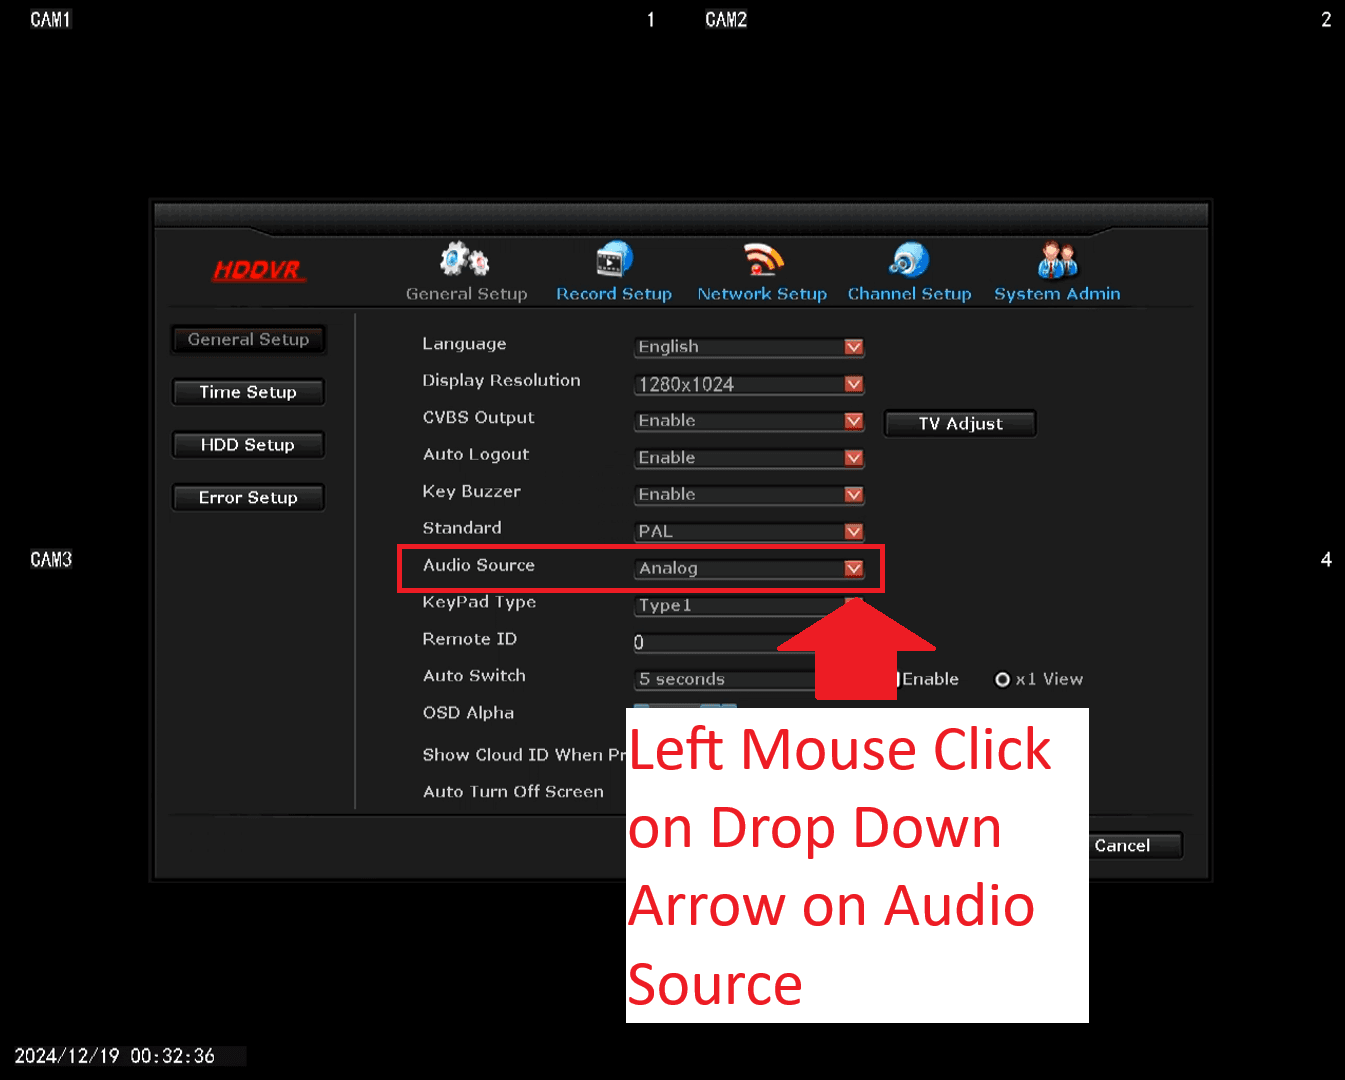The width and height of the screenshot is (1345, 1080).
Task: Select the x1 View radio button
Action: [1002, 679]
